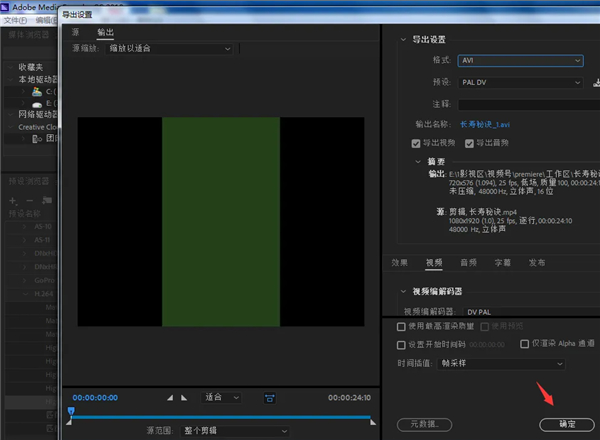Image resolution: width=600 pixels, height=440 pixels.
Task: Click the set out point triangle marker
Action: (184, 397)
